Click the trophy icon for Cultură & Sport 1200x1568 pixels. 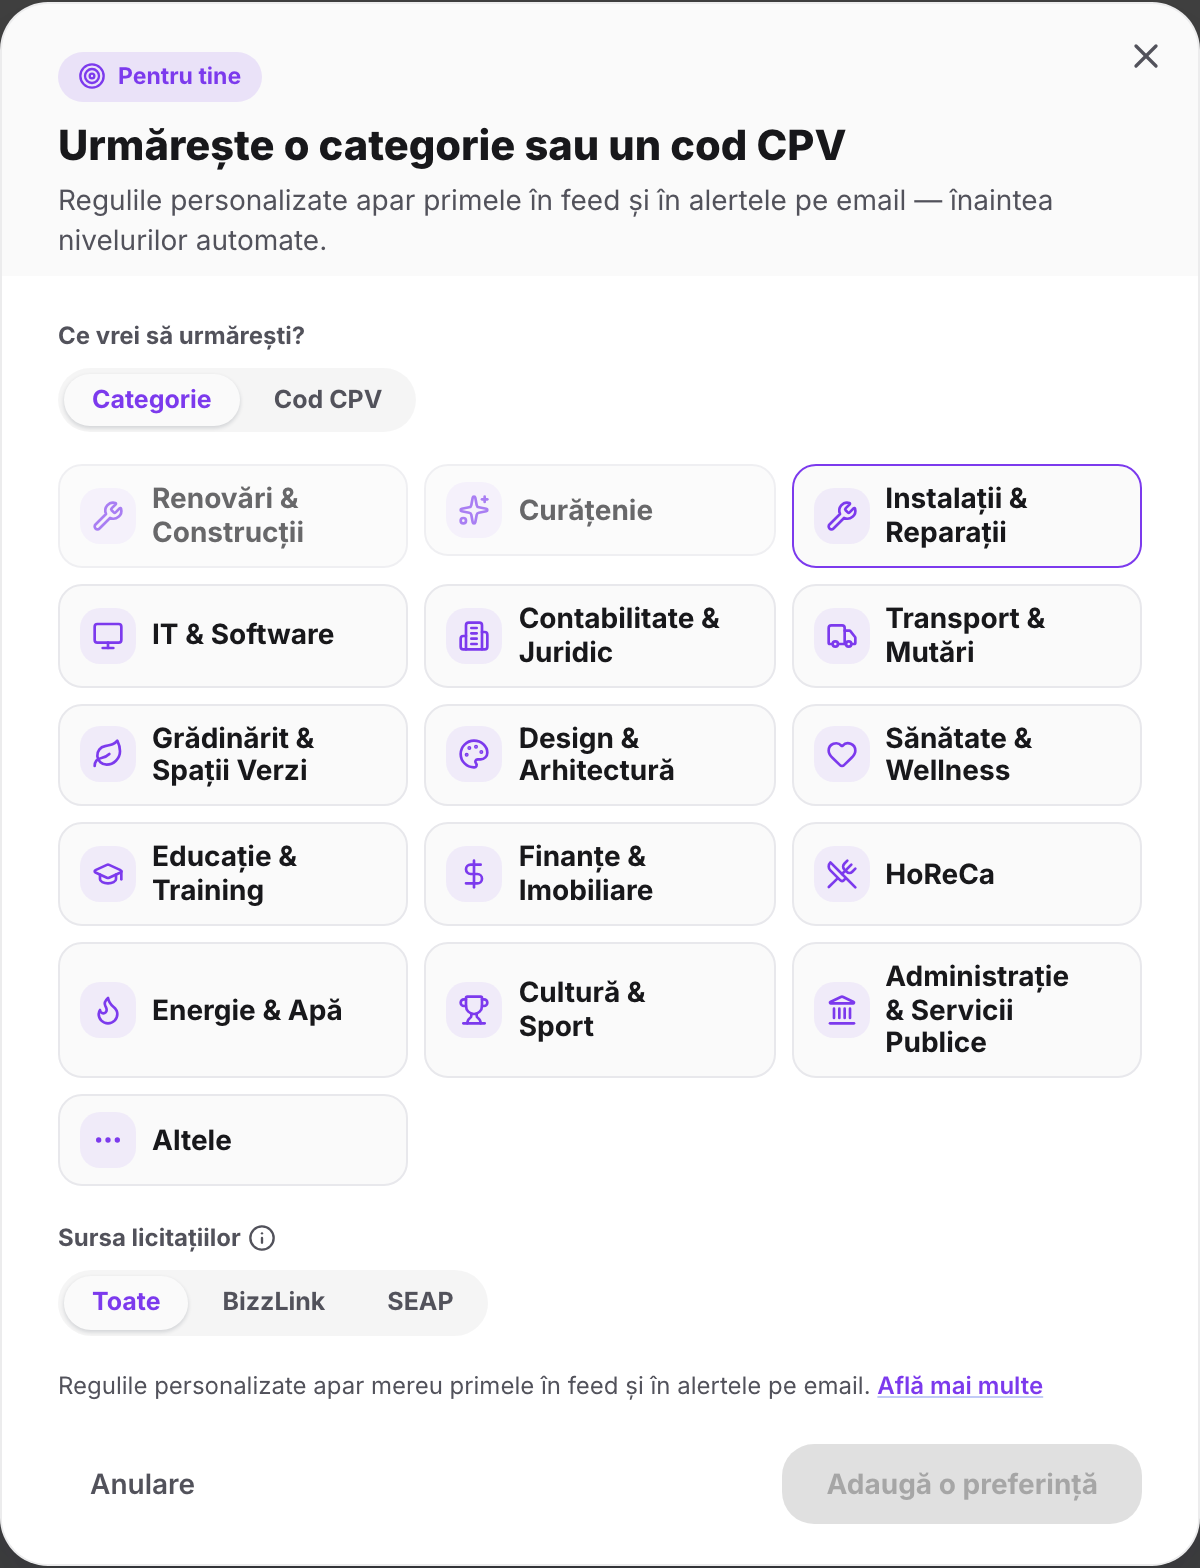[474, 1010]
